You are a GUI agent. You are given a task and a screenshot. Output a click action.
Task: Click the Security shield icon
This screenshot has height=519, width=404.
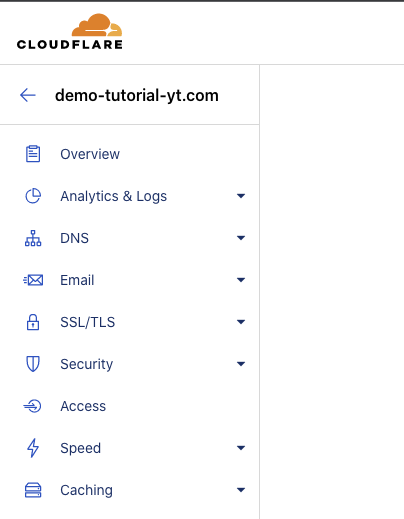click(33, 364)
